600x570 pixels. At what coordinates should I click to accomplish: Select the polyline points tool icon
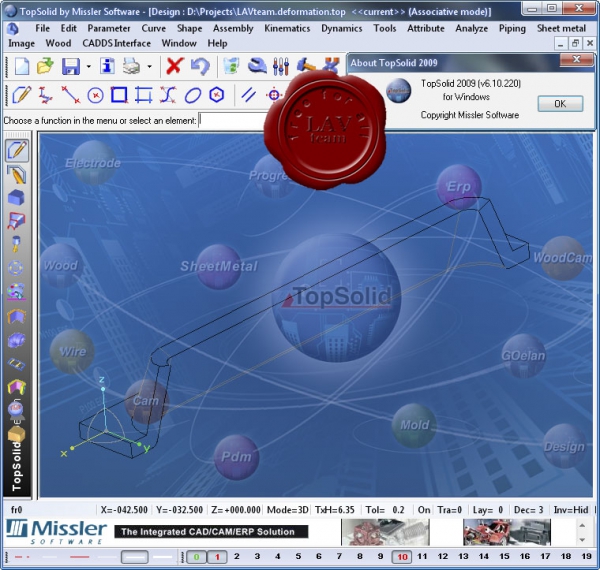pyautogui.click(x=46, y=94)
